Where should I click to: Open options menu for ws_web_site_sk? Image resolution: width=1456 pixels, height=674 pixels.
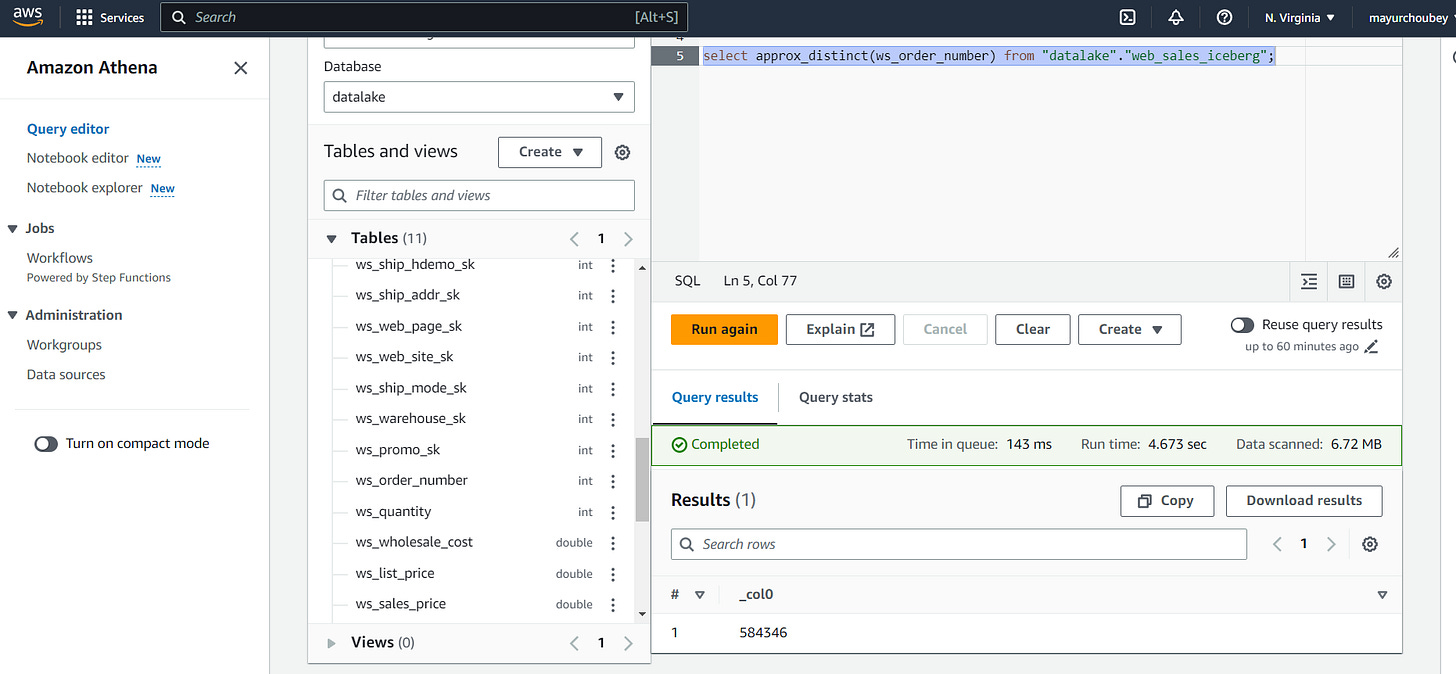pos(613,357)
